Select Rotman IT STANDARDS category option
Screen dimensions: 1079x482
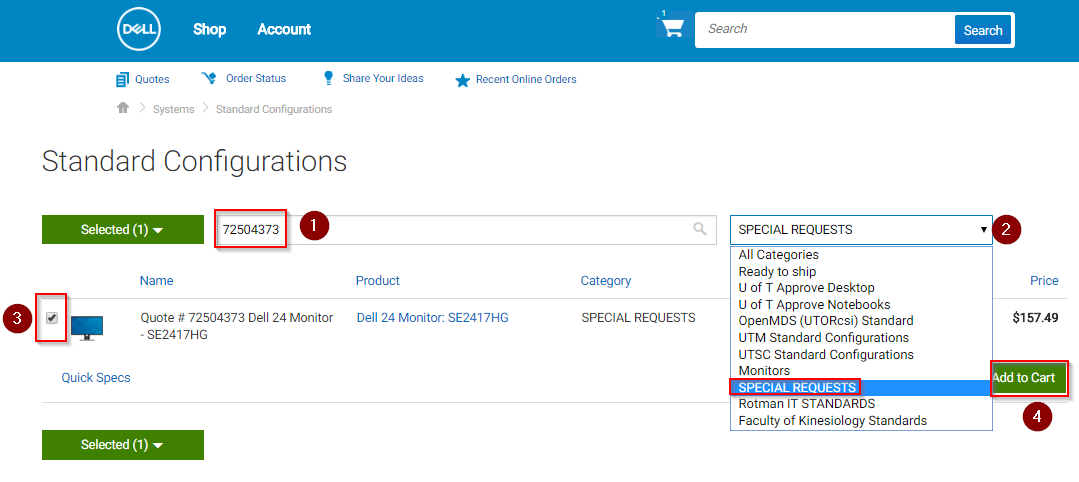pyautogui.click(x=806, y=404)
